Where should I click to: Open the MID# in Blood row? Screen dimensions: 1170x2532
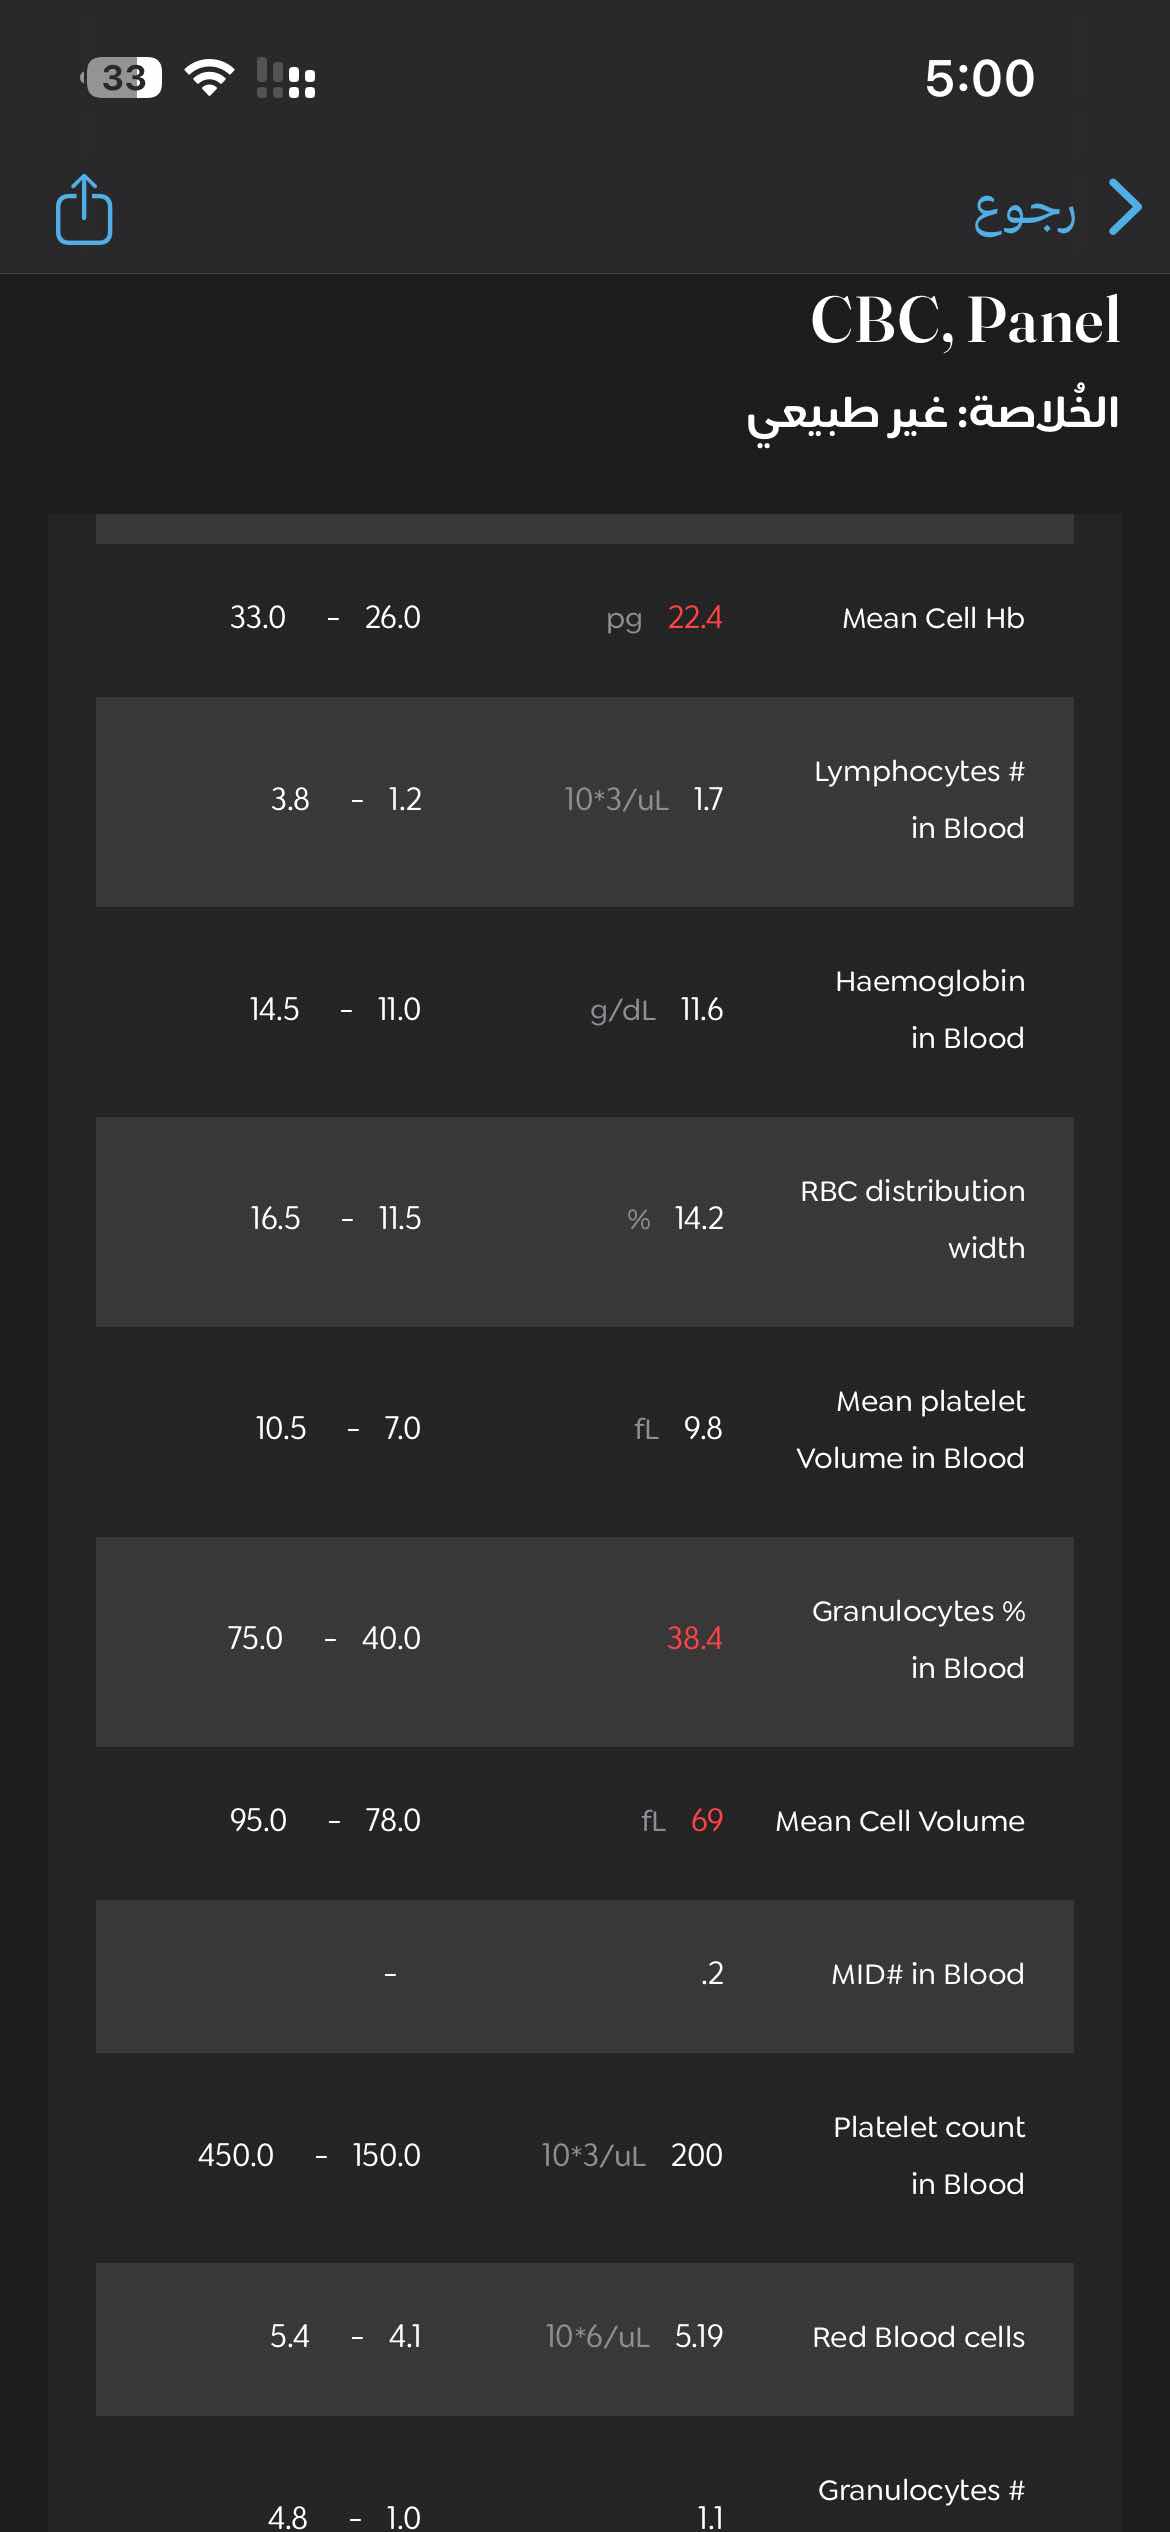click(x=585, y=1976)
